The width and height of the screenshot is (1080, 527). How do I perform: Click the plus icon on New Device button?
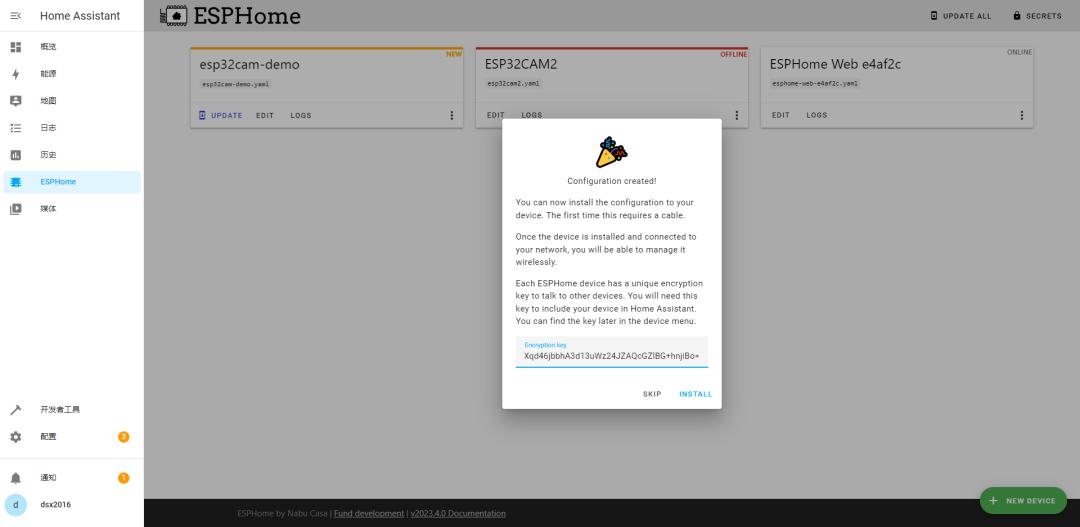(993, 501)
